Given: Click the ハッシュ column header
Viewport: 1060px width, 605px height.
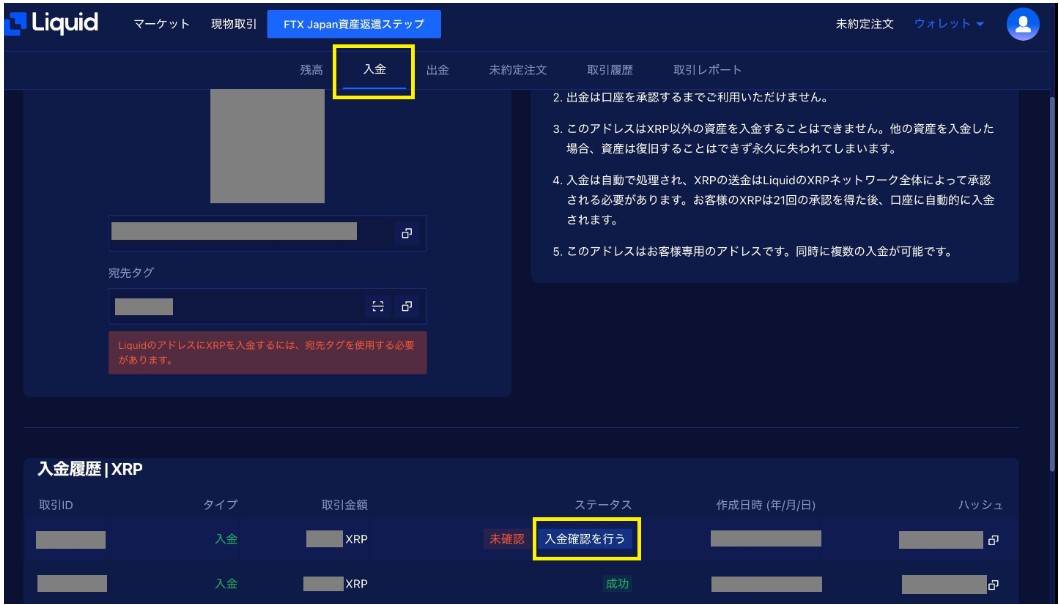Looking at the screenshot, I should coord(980,505).
